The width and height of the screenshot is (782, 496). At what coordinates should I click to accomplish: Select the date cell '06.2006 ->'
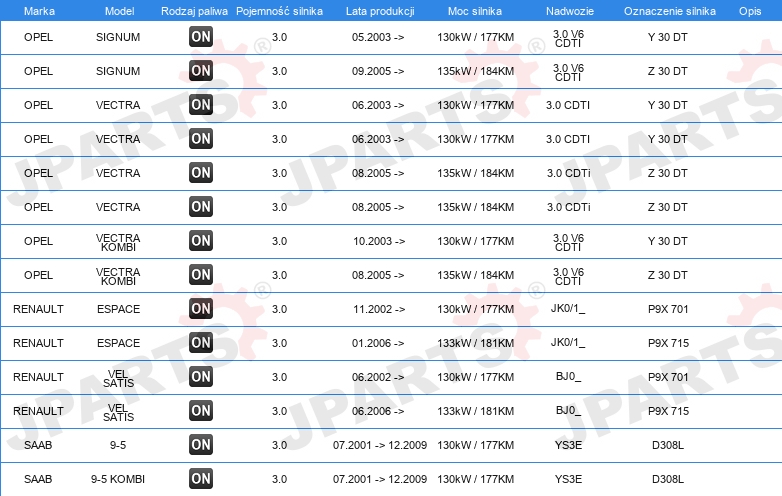(378, 411)
